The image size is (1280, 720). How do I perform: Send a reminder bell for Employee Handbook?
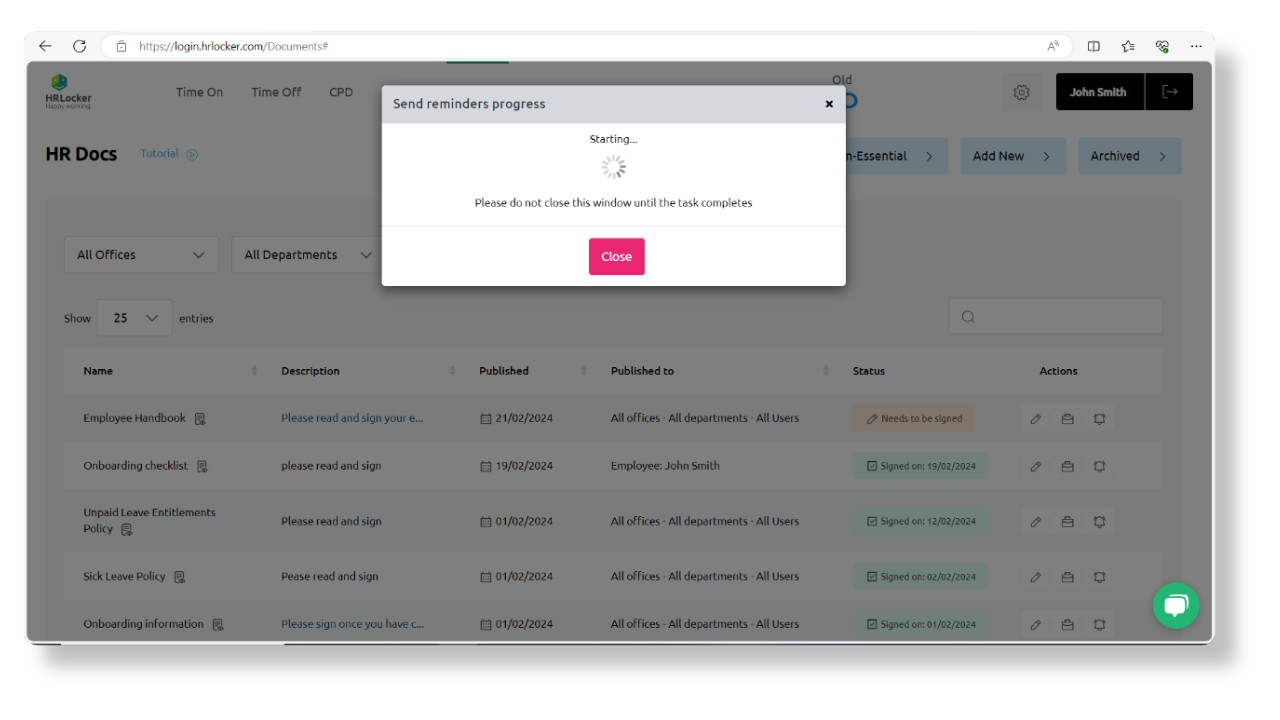click(x=1099, y=418)
